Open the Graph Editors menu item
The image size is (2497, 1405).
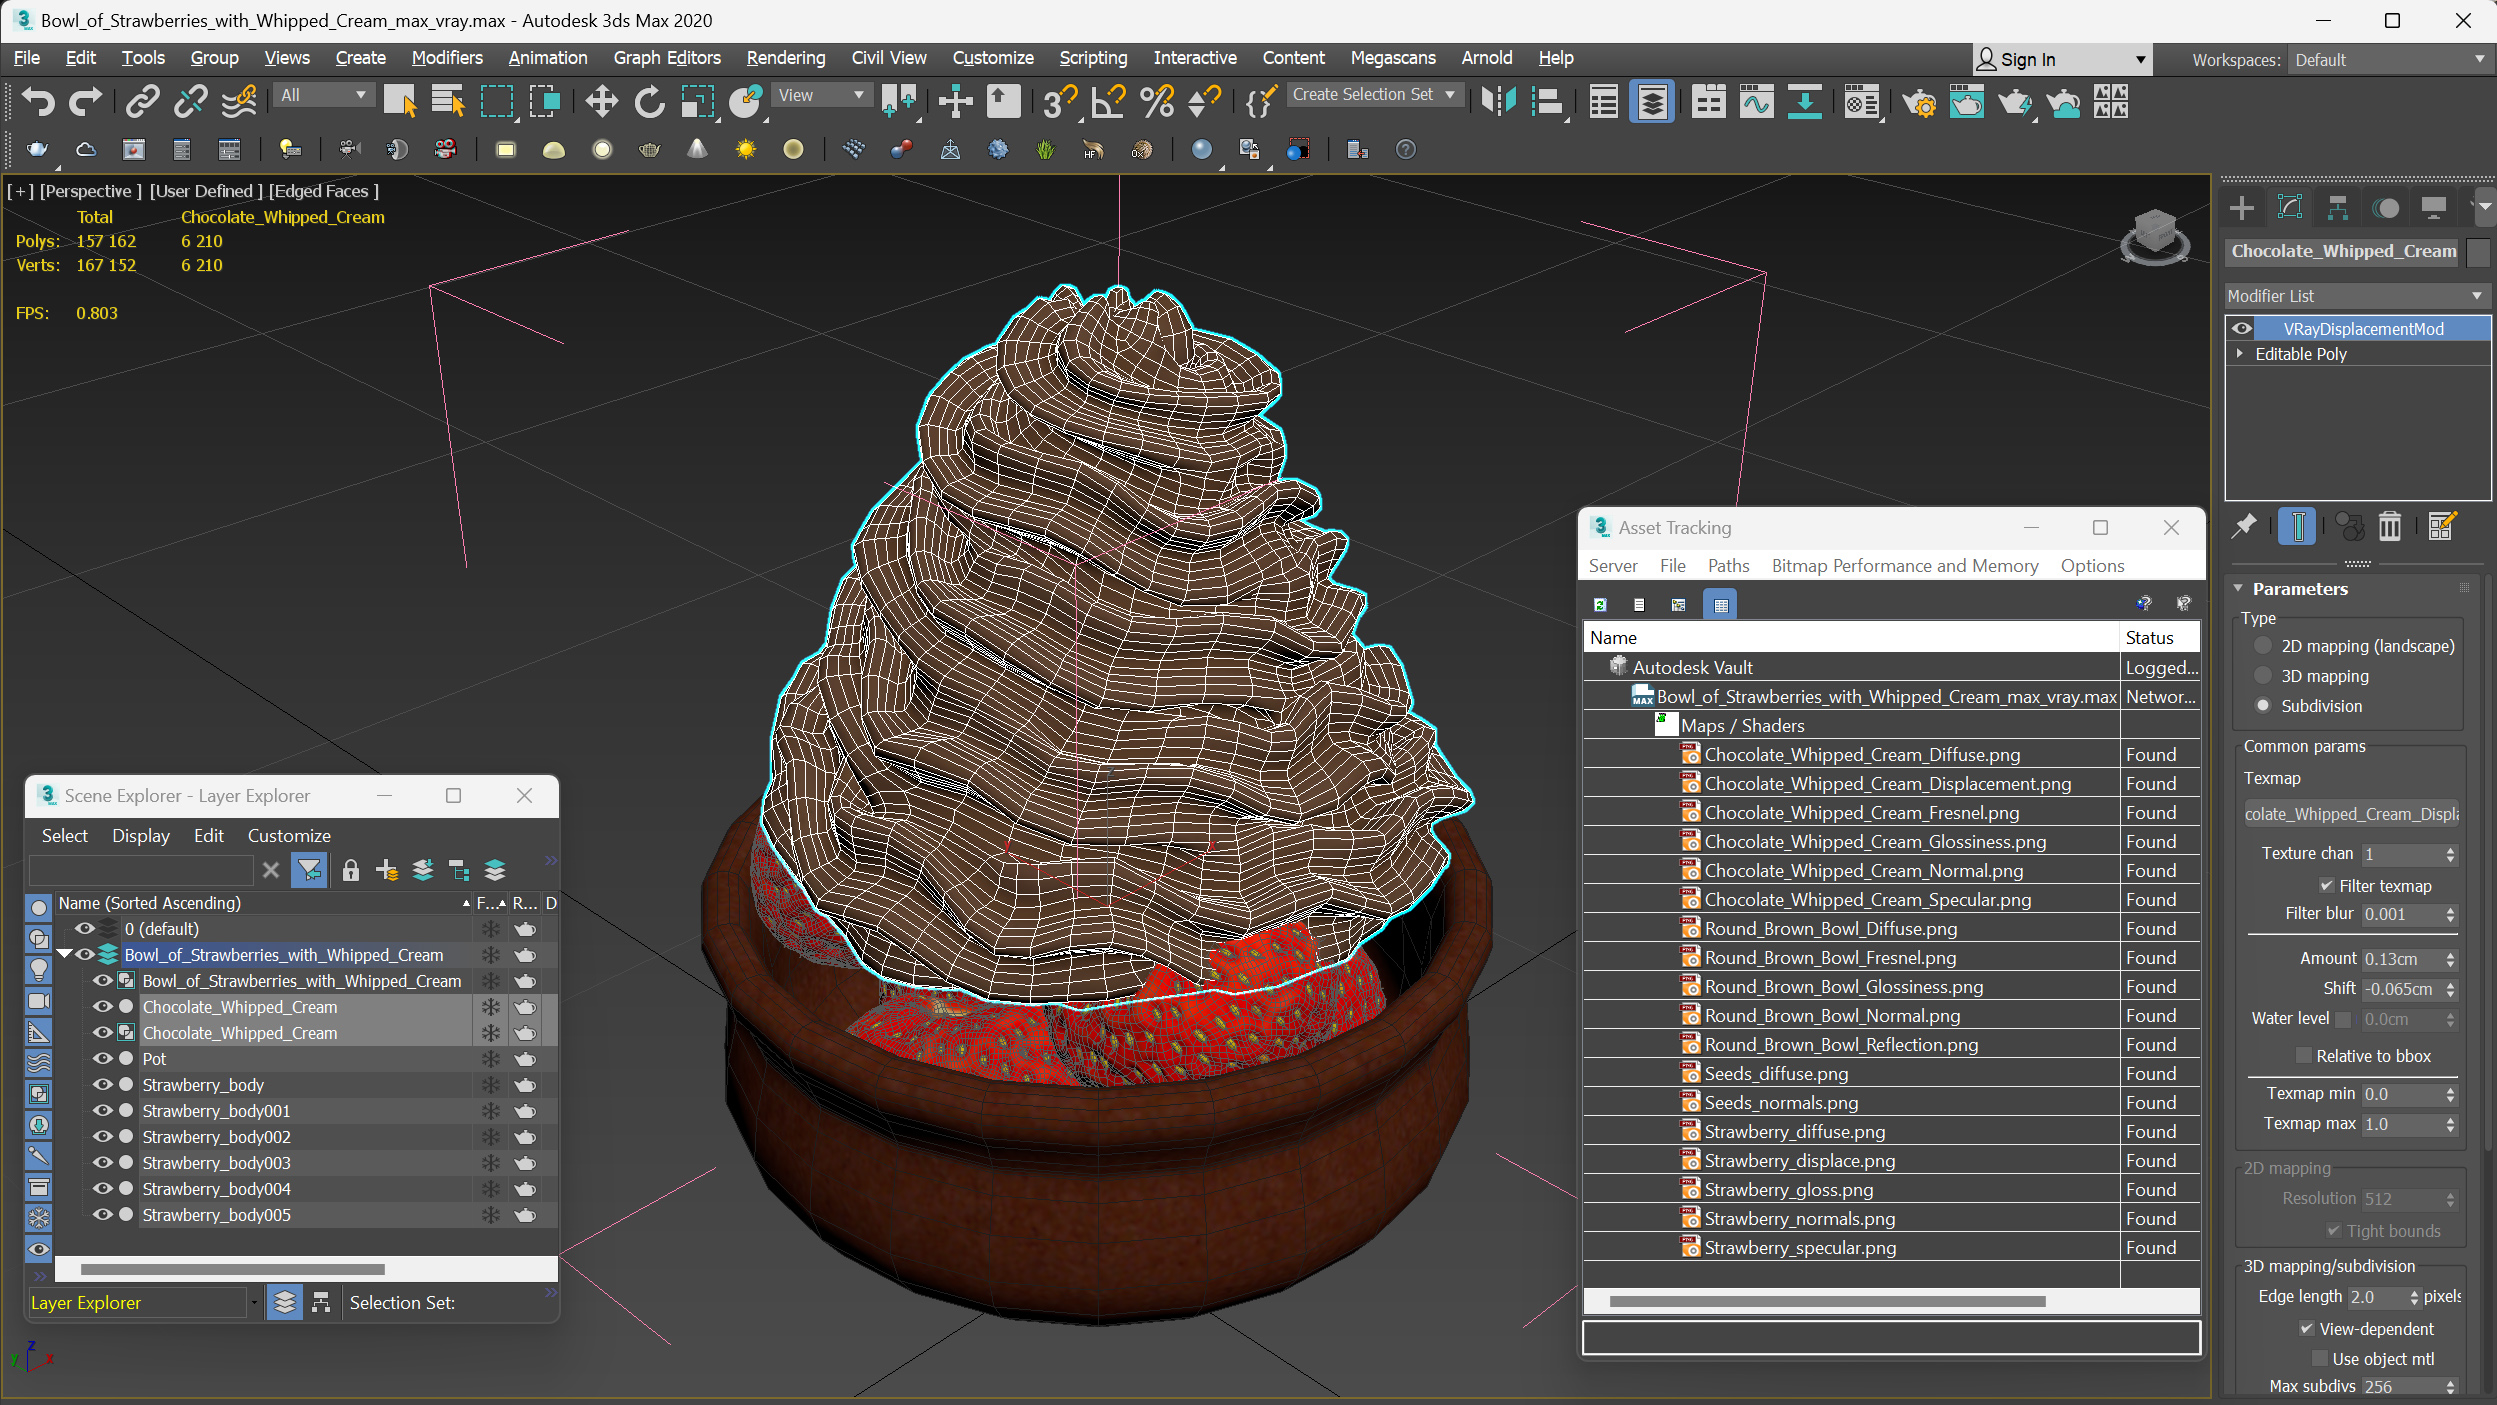point(669,57)
